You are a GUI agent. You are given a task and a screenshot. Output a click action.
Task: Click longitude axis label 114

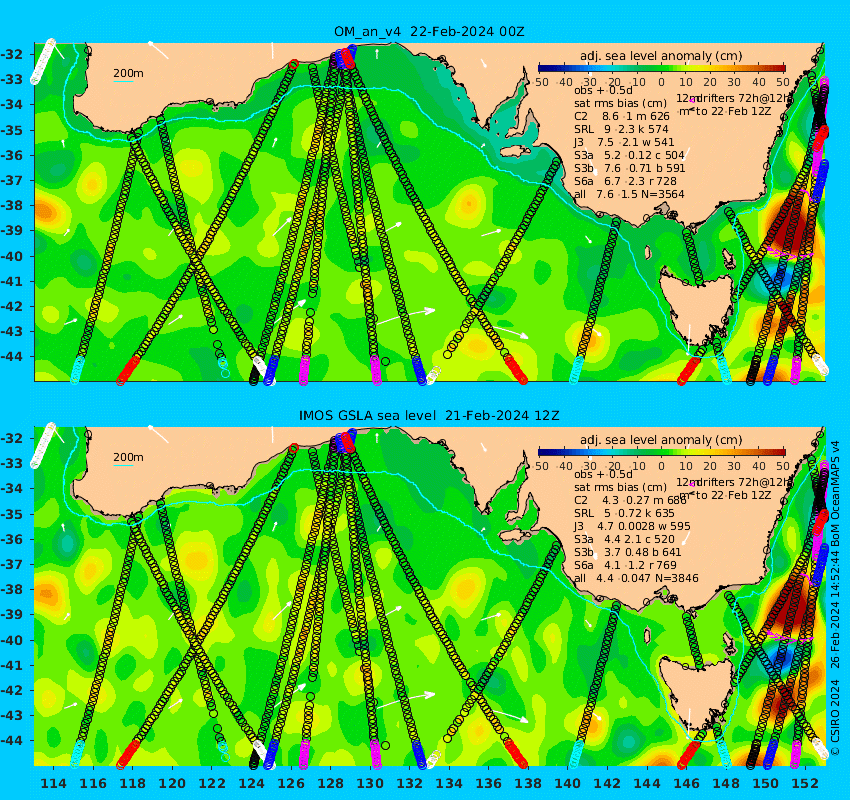54,783
